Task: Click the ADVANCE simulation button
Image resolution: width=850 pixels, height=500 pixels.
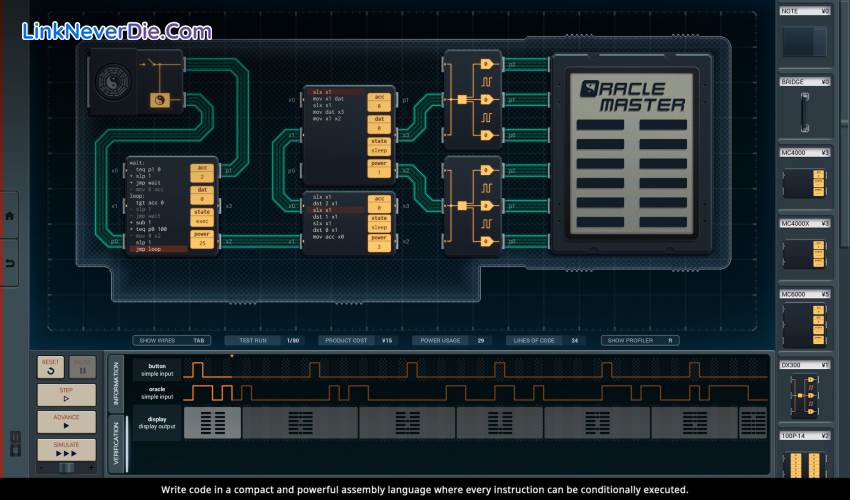Action: click(66, 421)
